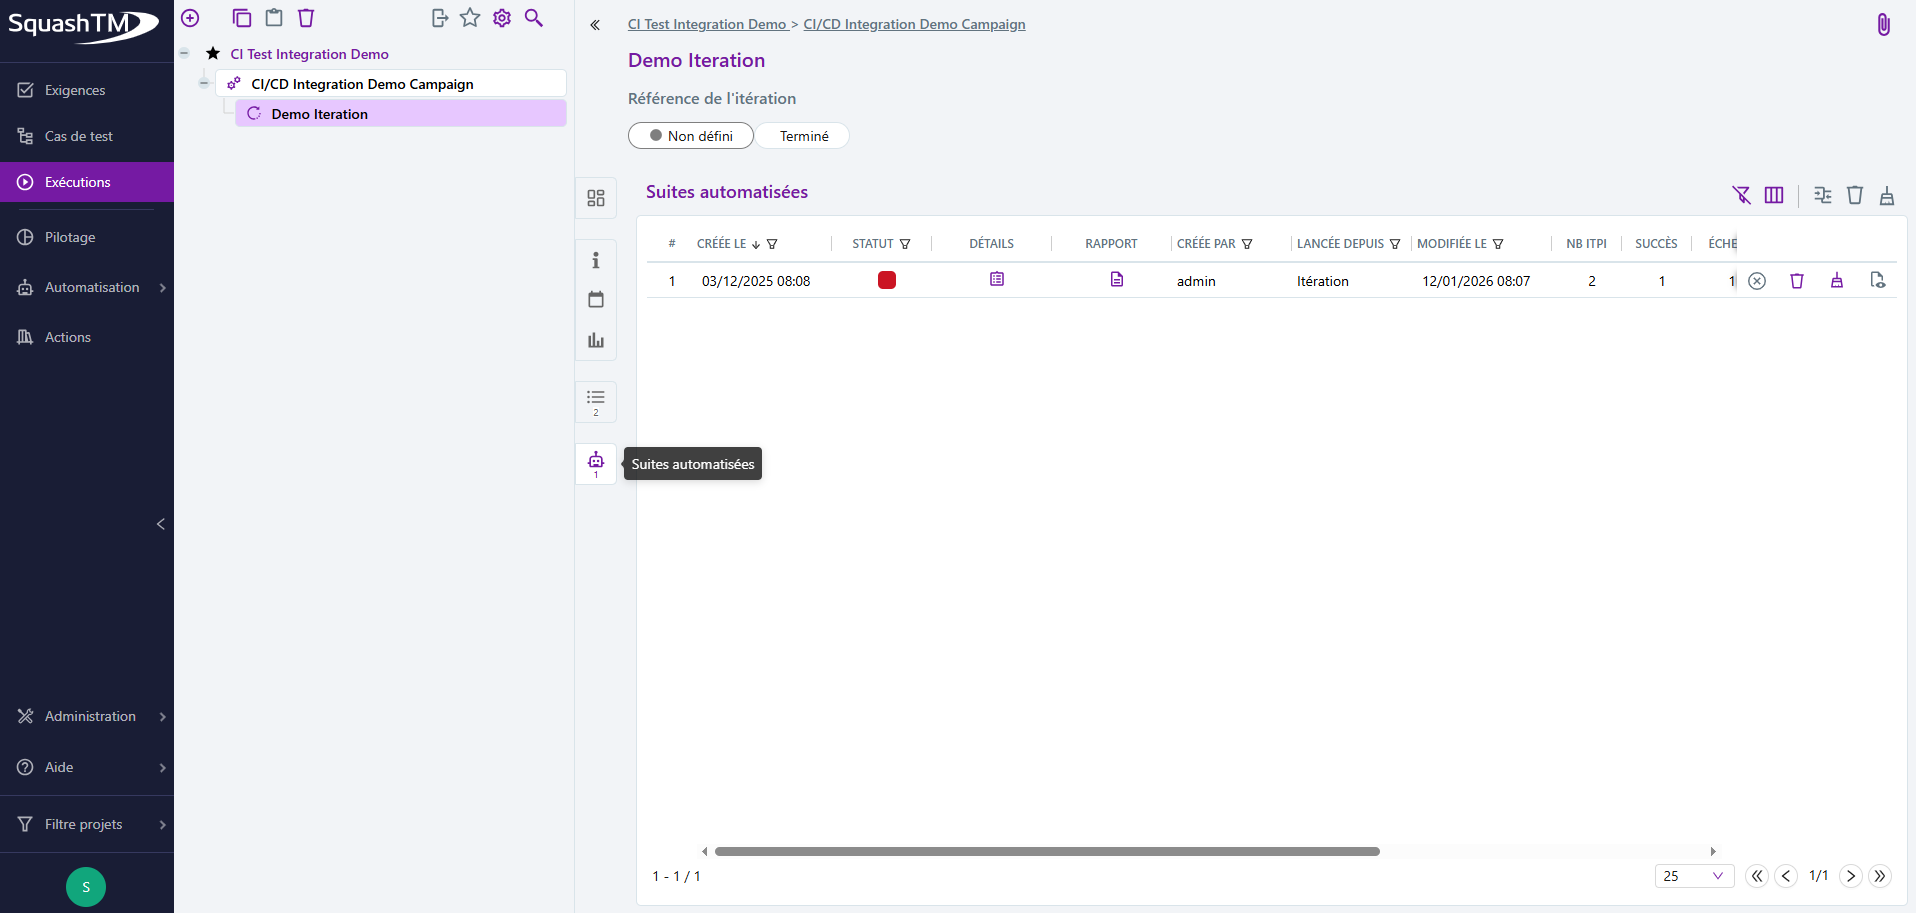
Task: Expand the Automatisation sidebar submenu
Action: [x=162, y=288]
